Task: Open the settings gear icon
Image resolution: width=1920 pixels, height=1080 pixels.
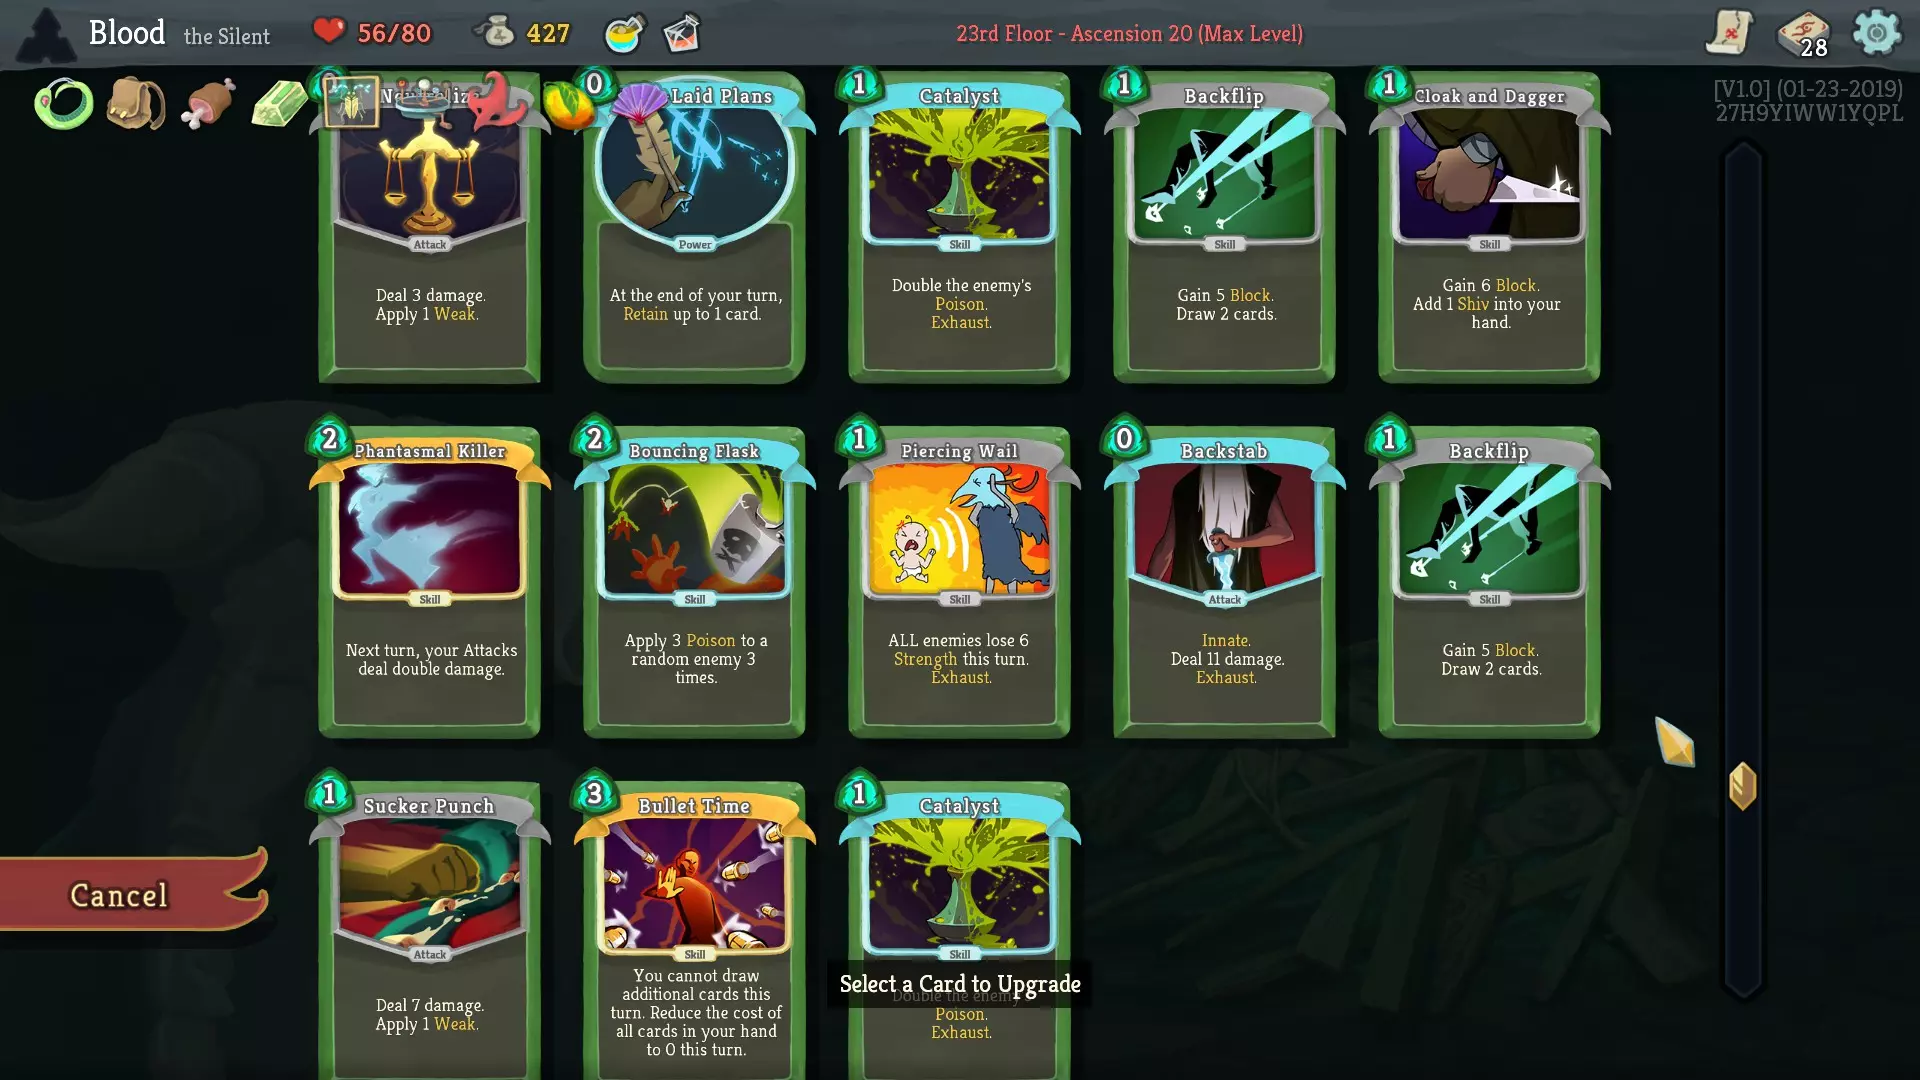Action: 1876,33
